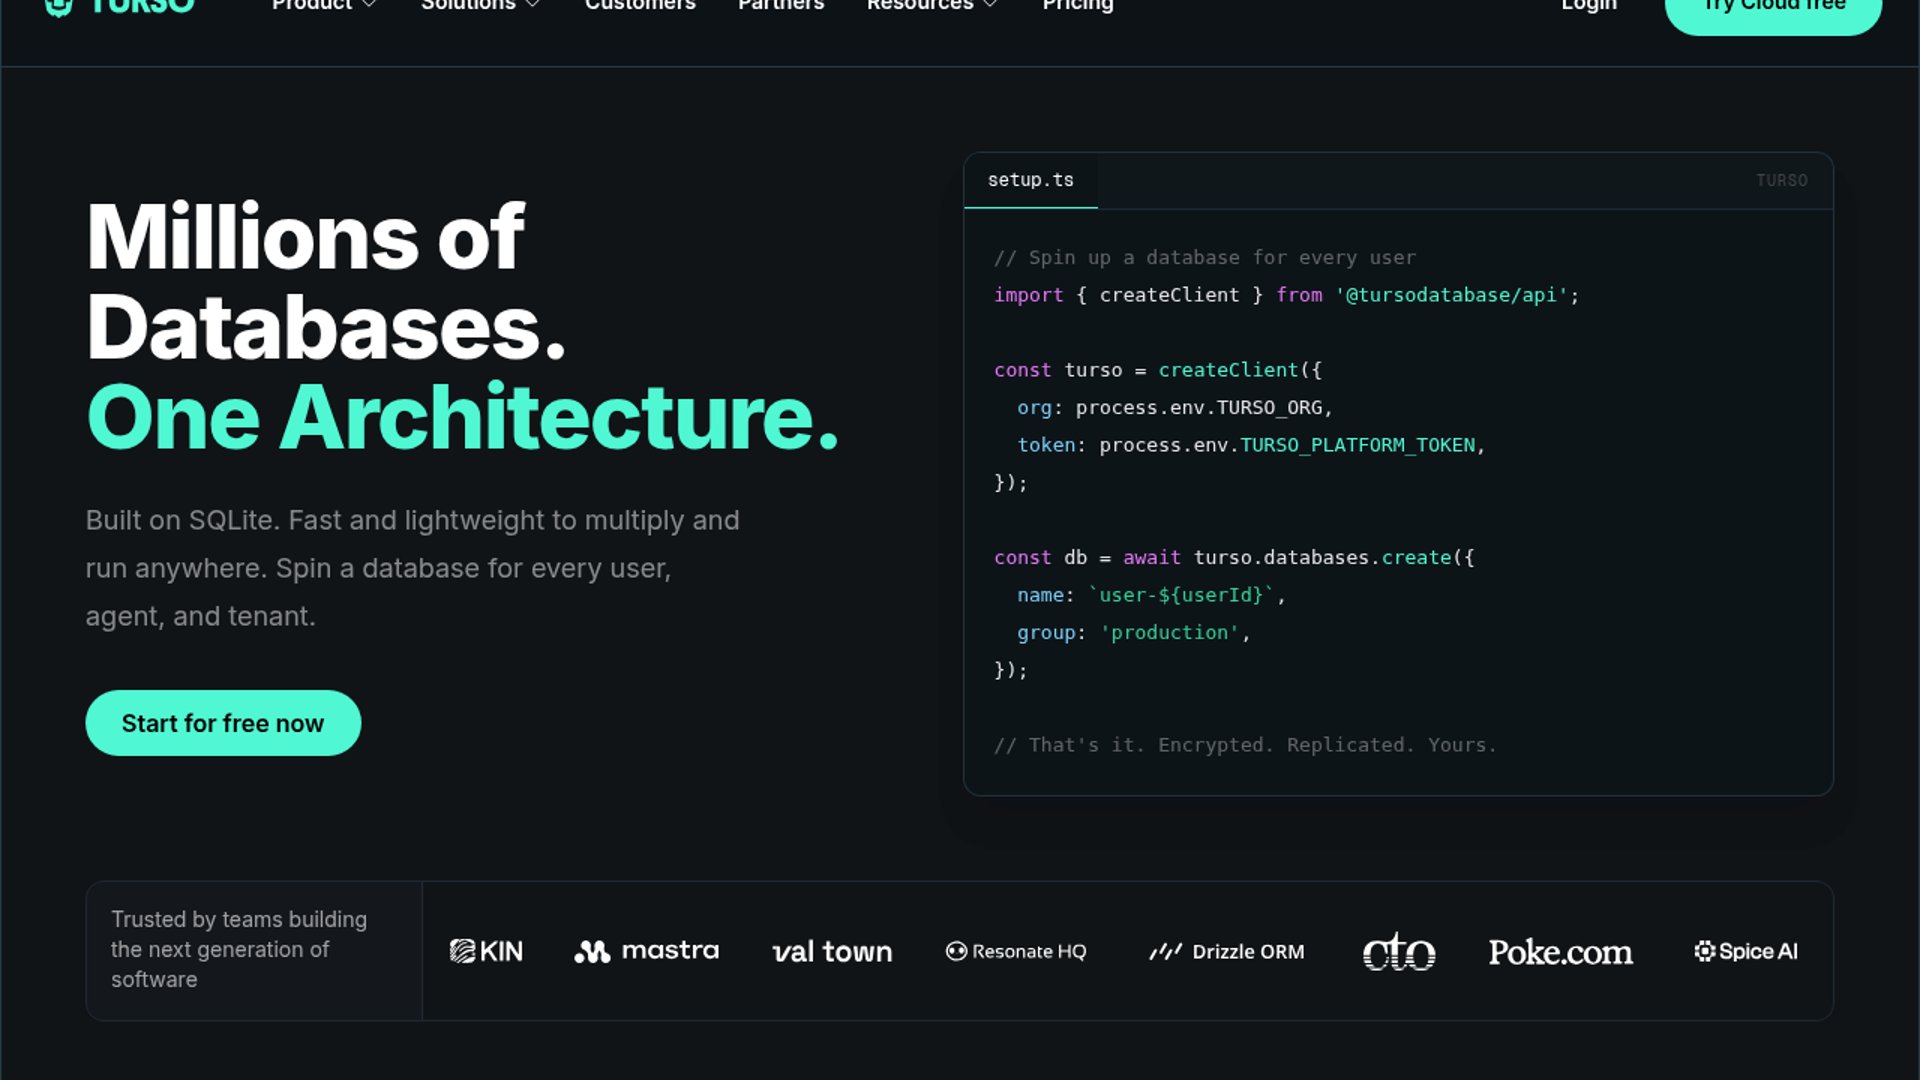Click the "const turso = createClient({" line
The width and height of the screenshot is (1920, 1080).
(x=1158, y=370)
